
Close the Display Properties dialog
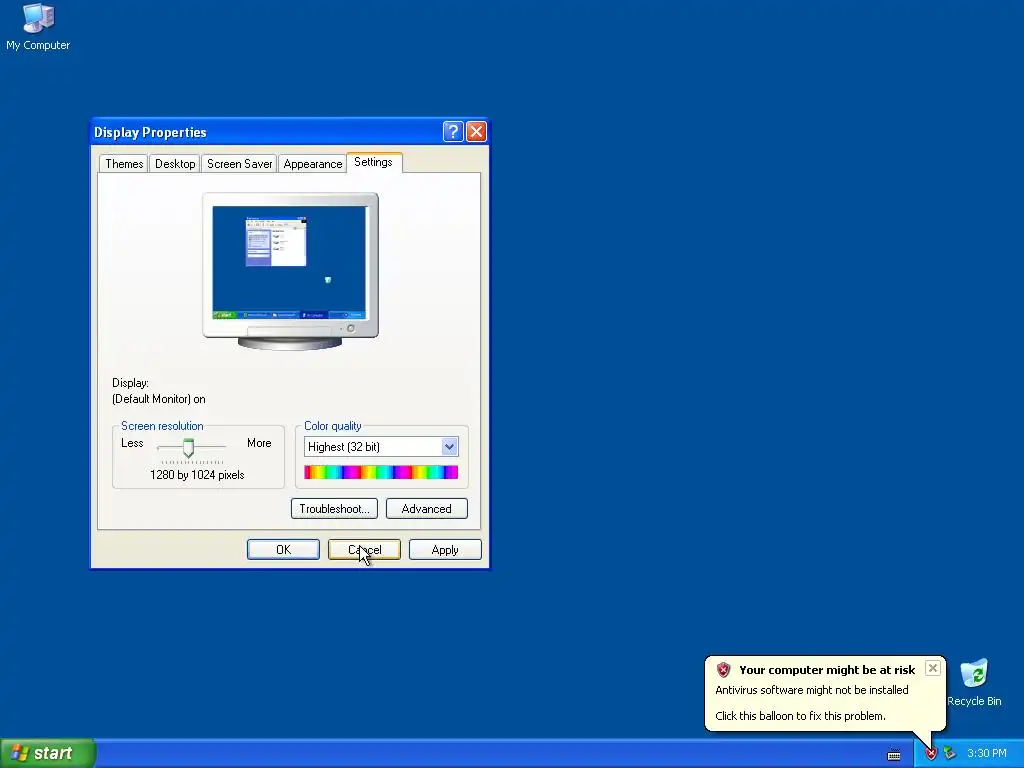(476, 132)
